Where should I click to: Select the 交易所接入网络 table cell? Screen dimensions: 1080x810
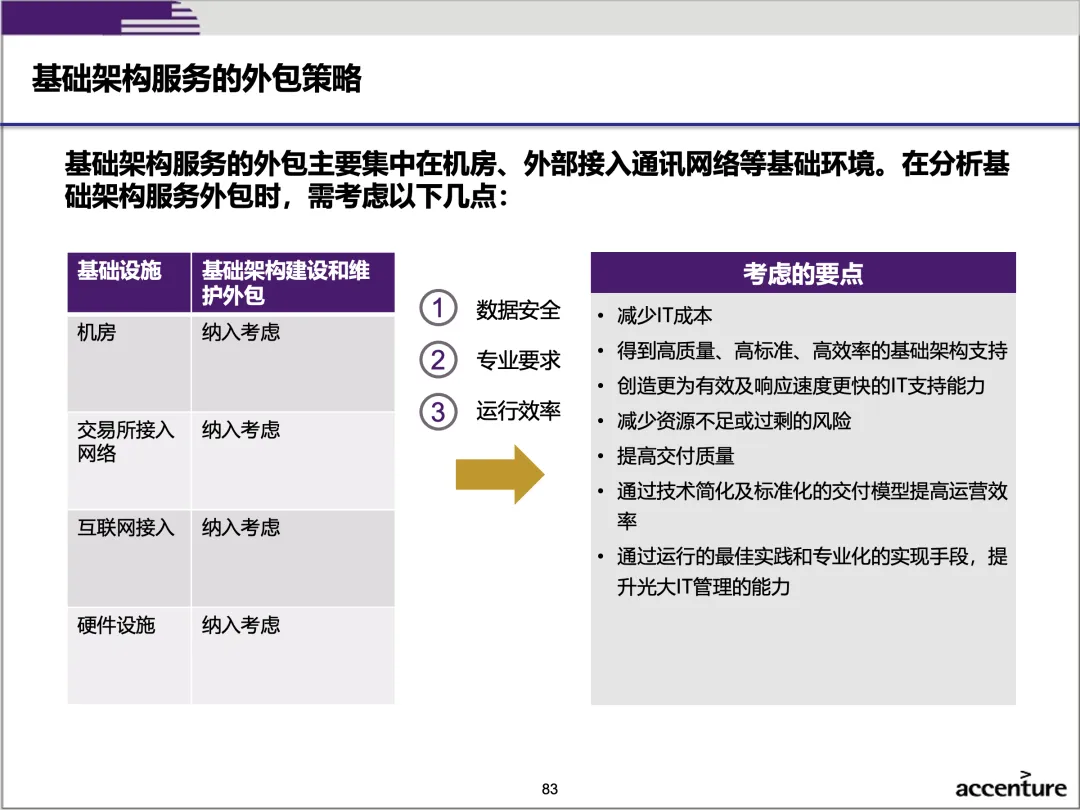tap(129, 461)
